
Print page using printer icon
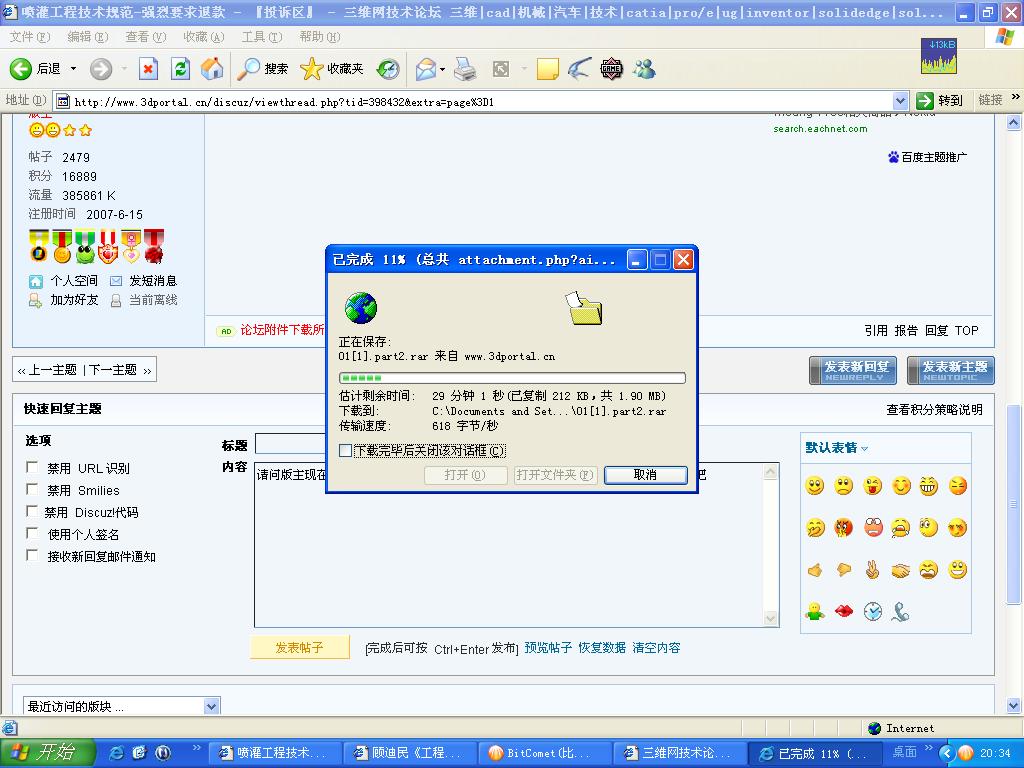[x=465, y=69]
